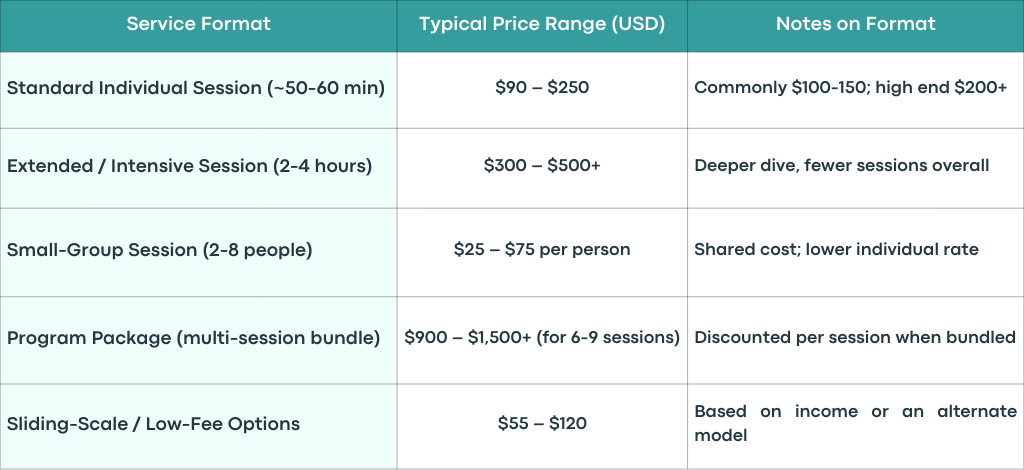Select the Program Package row label
Image resolution: width=1024 pixels, height=470 pixels.
point(198,340)
